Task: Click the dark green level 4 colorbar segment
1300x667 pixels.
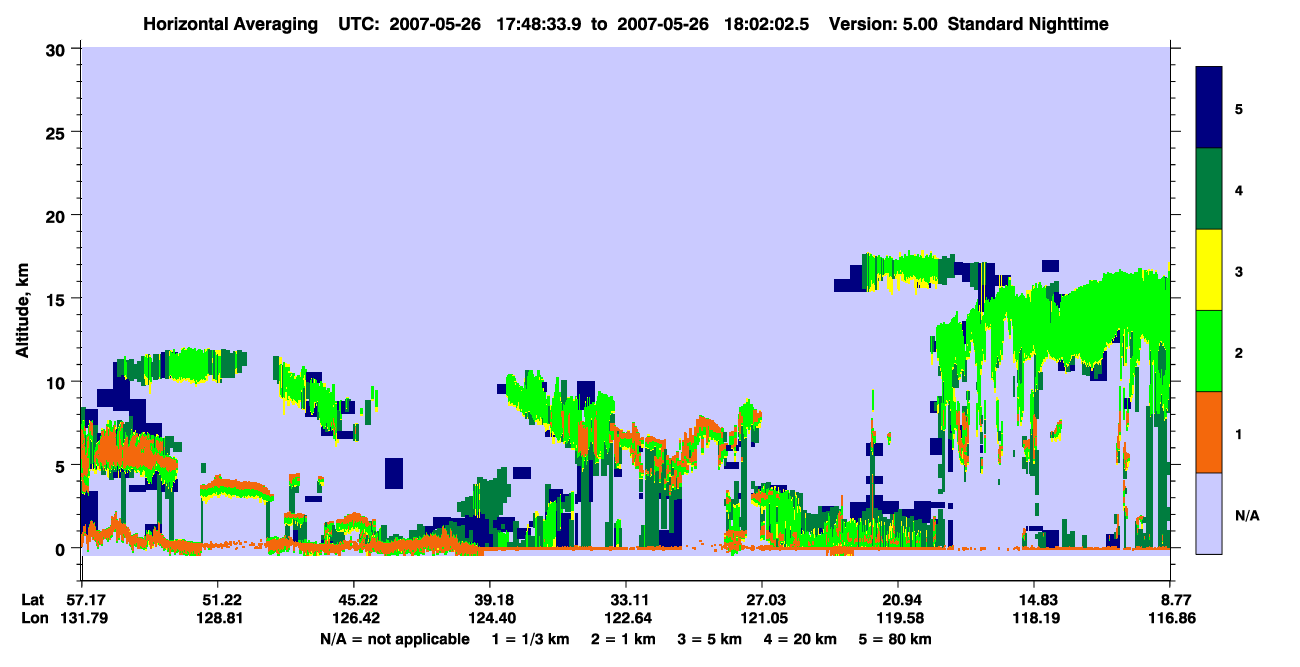Action: pyautogui.click(x=1209, y=189)
